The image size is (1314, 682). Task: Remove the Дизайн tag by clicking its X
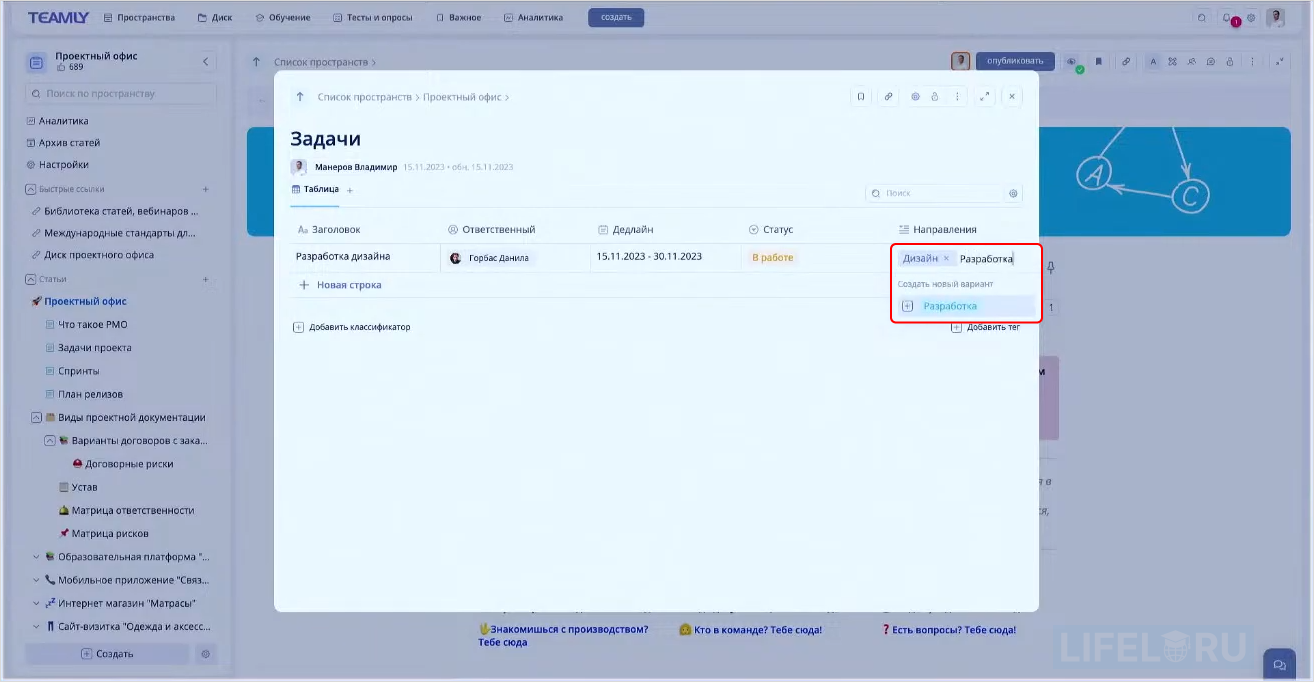(947, 257)
